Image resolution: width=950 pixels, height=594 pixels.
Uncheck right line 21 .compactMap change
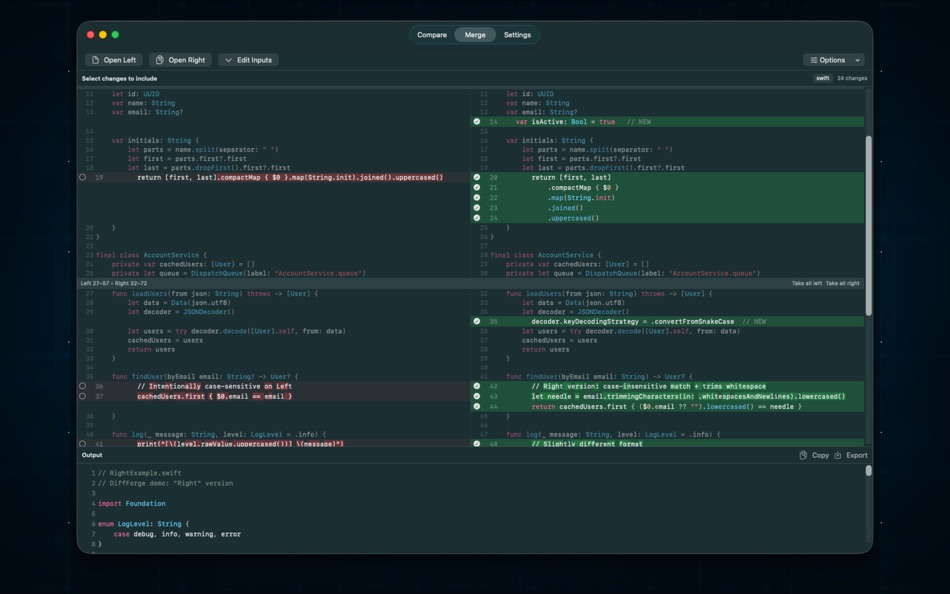[x=477, y=187]
